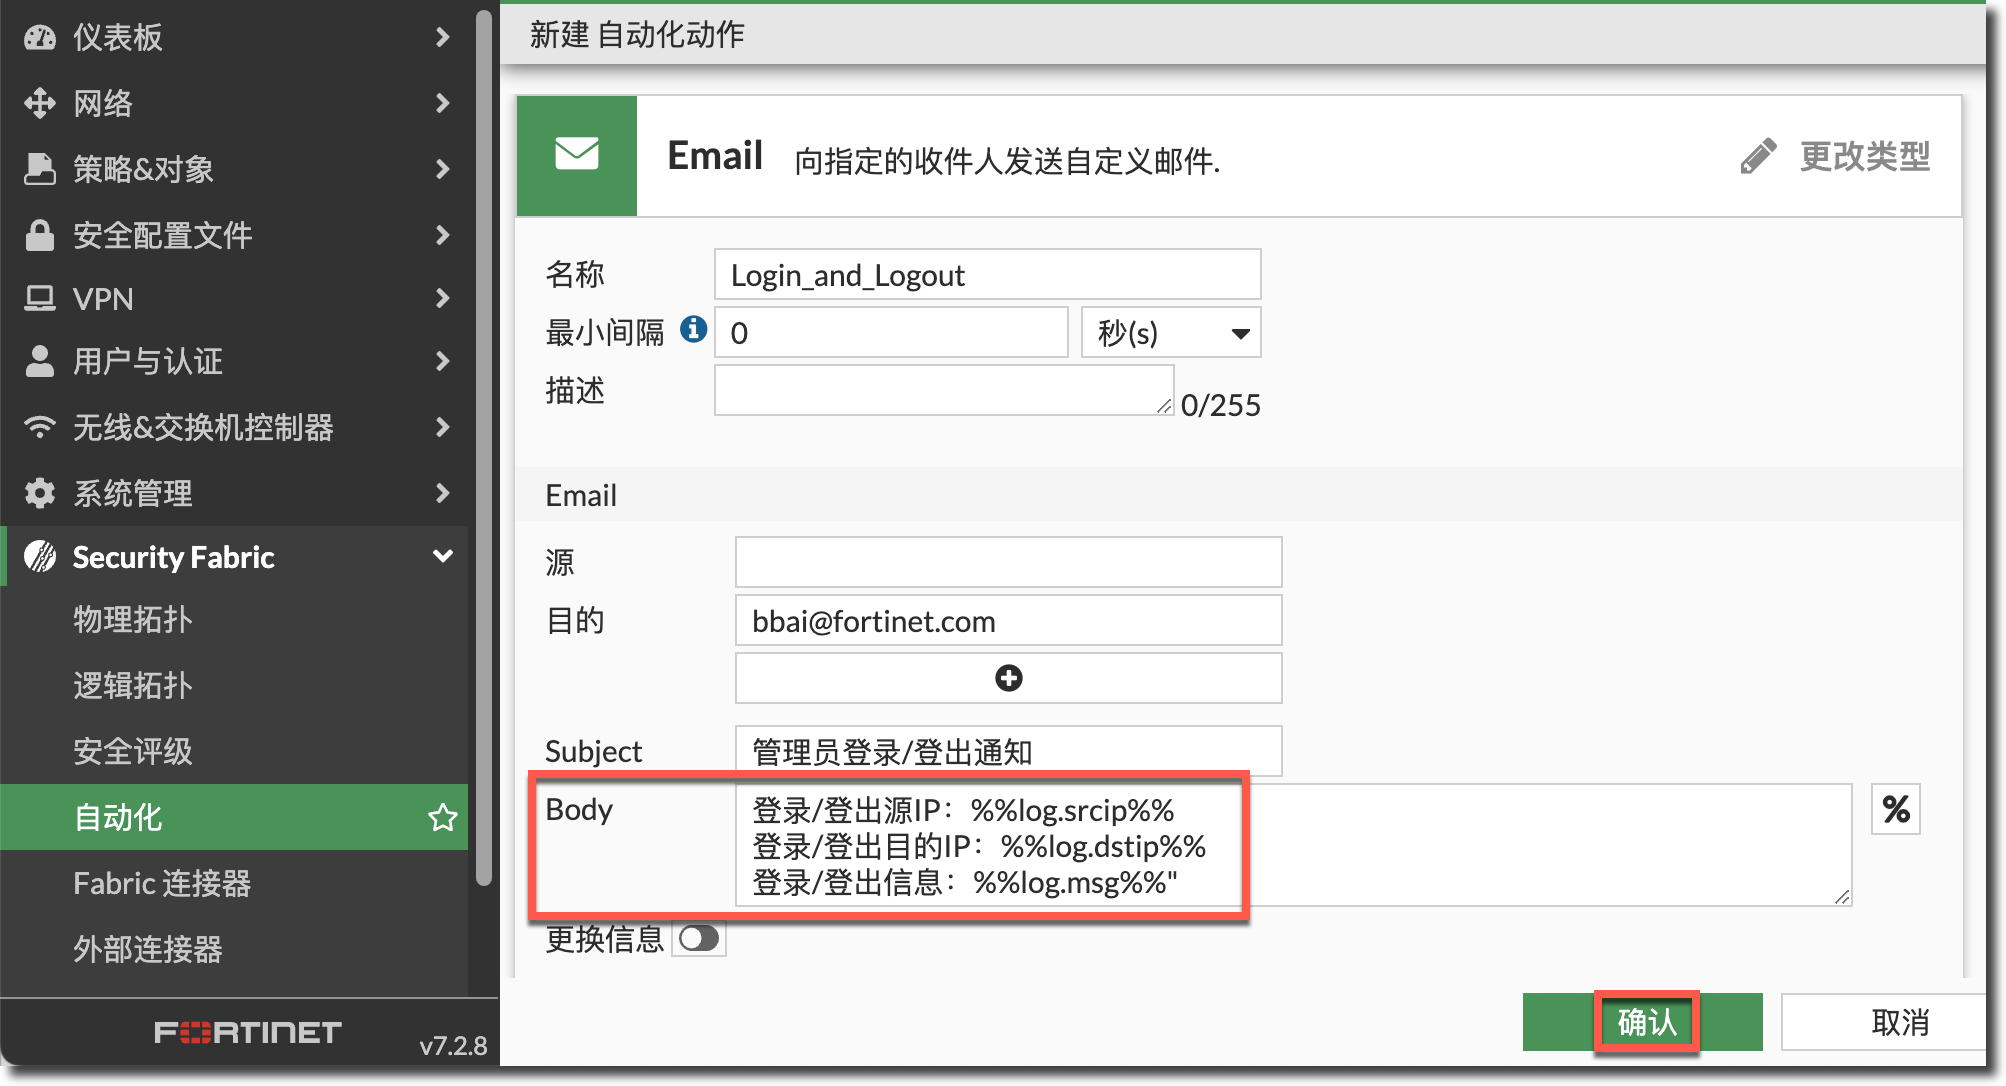The width and height of the screenshot is (2006, 1086).
Task: Select 安全评级 in the sidebar
Action: (132, 751)
